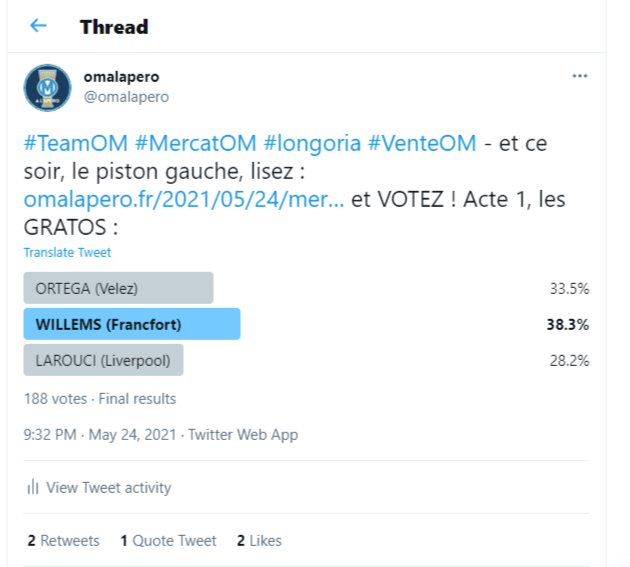
Task: Click the @omalapero handle
Action: tap(126, 97)
